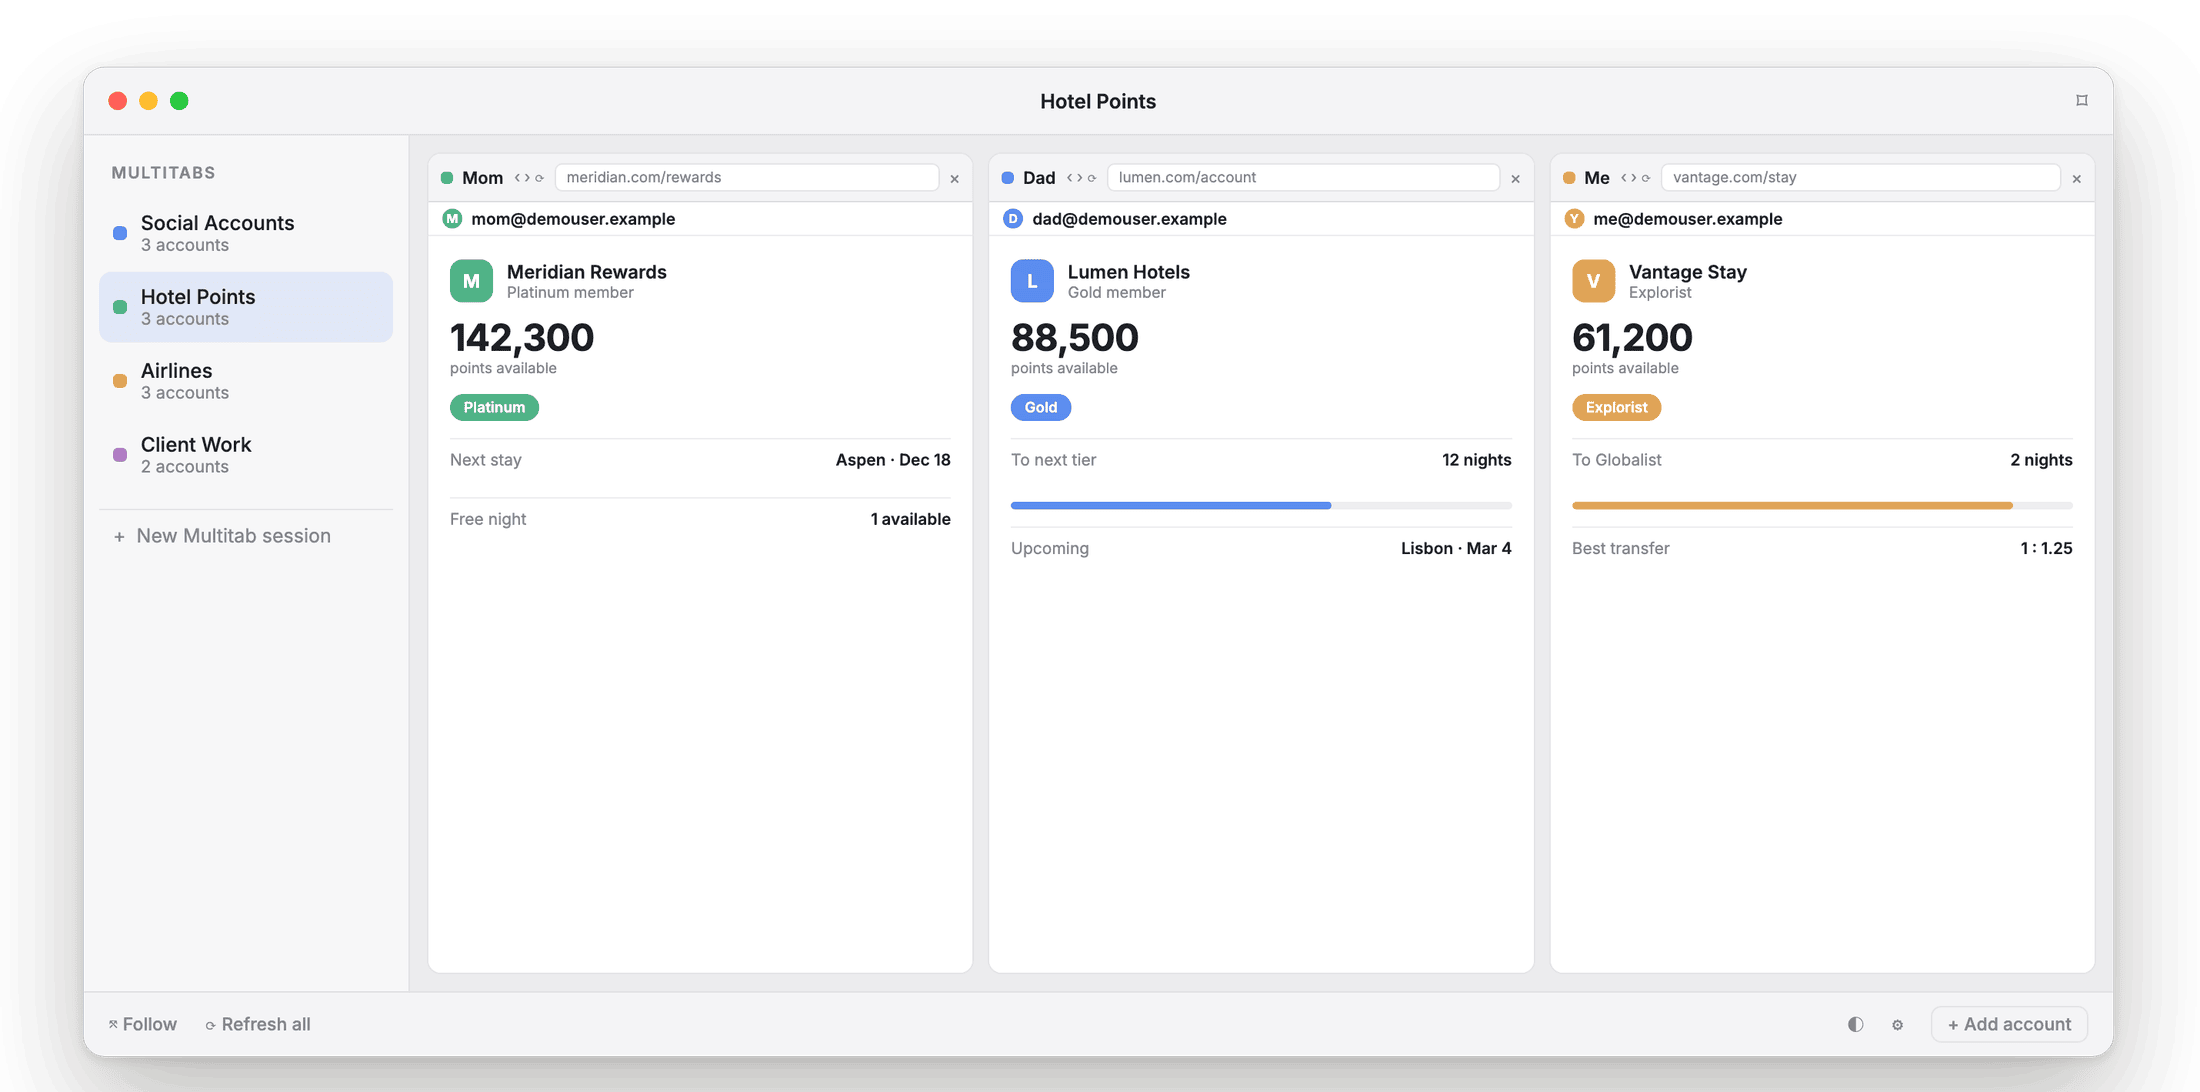Image resolution: width=2200 pixels, height=1092 pixels.
Task: Click the Mom pane title
Action: click(483, 178)
